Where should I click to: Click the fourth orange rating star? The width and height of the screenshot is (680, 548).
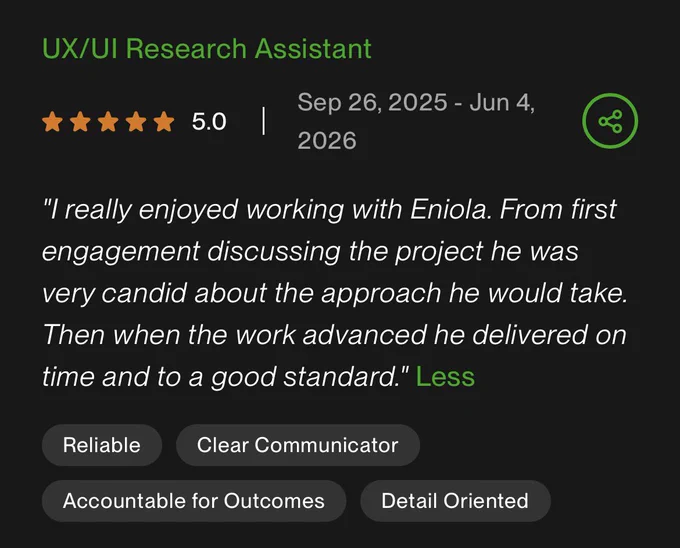[136, 121]
